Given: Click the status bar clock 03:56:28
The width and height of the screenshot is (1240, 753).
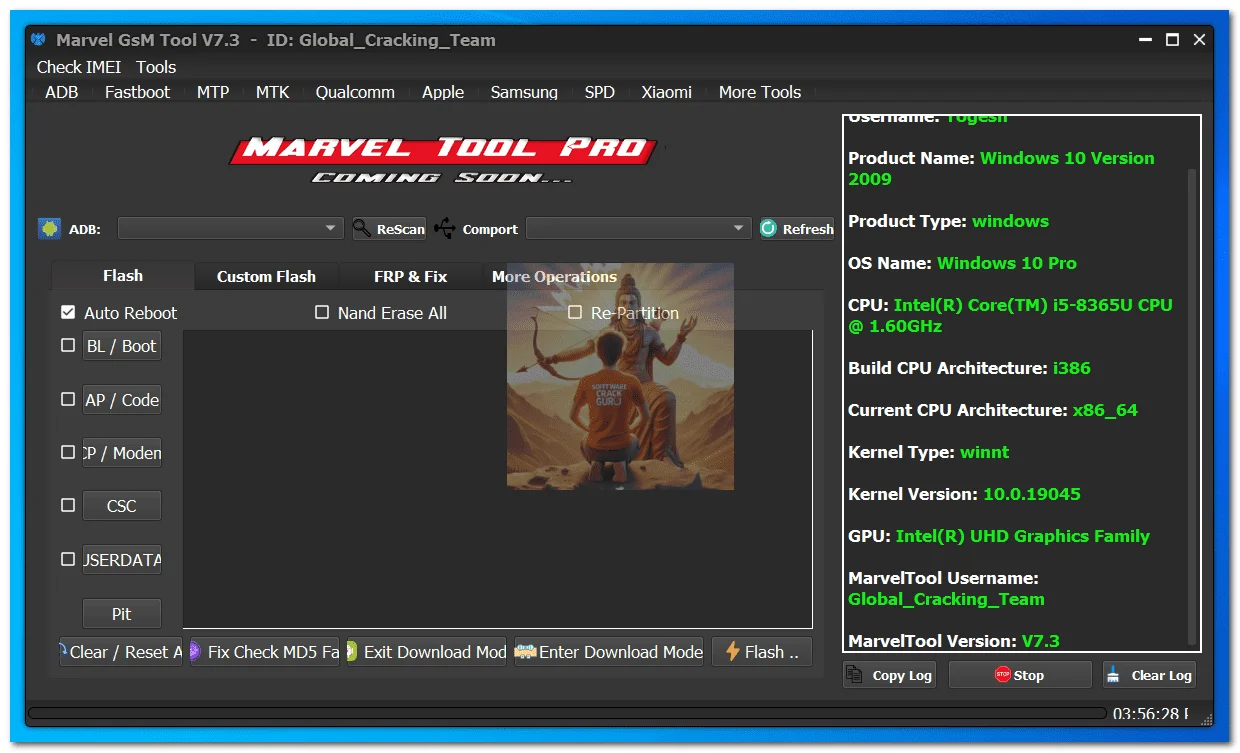Looking at the screenshot, I should coord(1150,714).
